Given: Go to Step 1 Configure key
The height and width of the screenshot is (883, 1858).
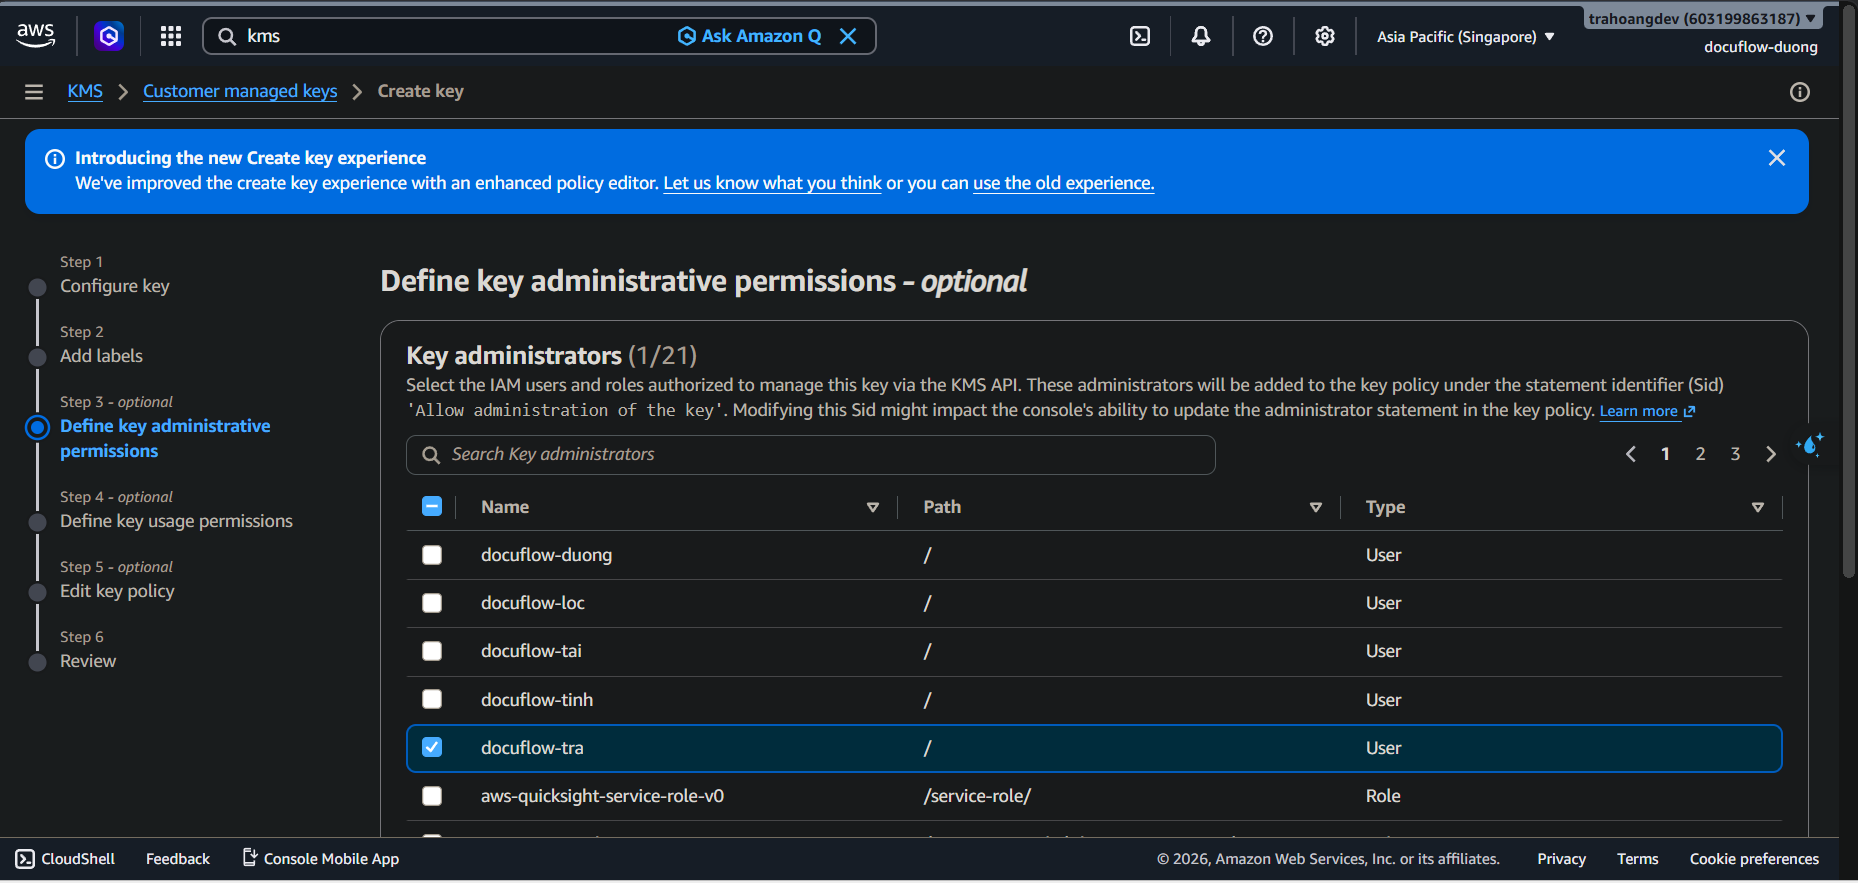Looking at the screenshot, I should [115, 286].
